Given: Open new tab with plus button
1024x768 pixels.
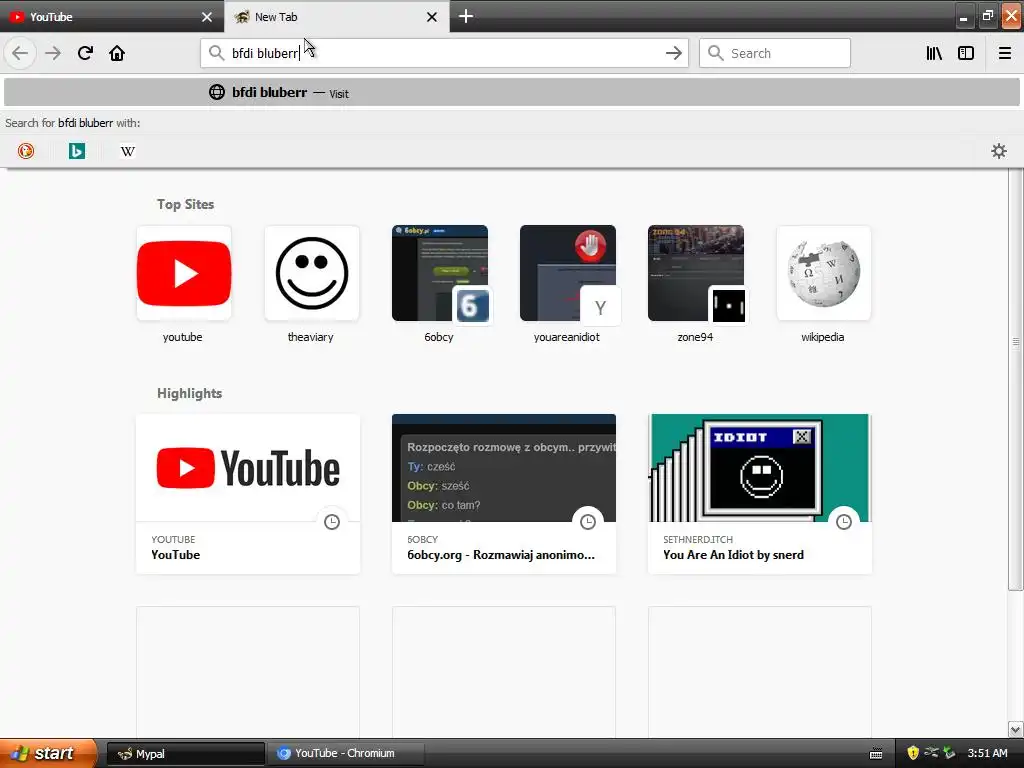Looking at the screenshot, I should [466, 16].
